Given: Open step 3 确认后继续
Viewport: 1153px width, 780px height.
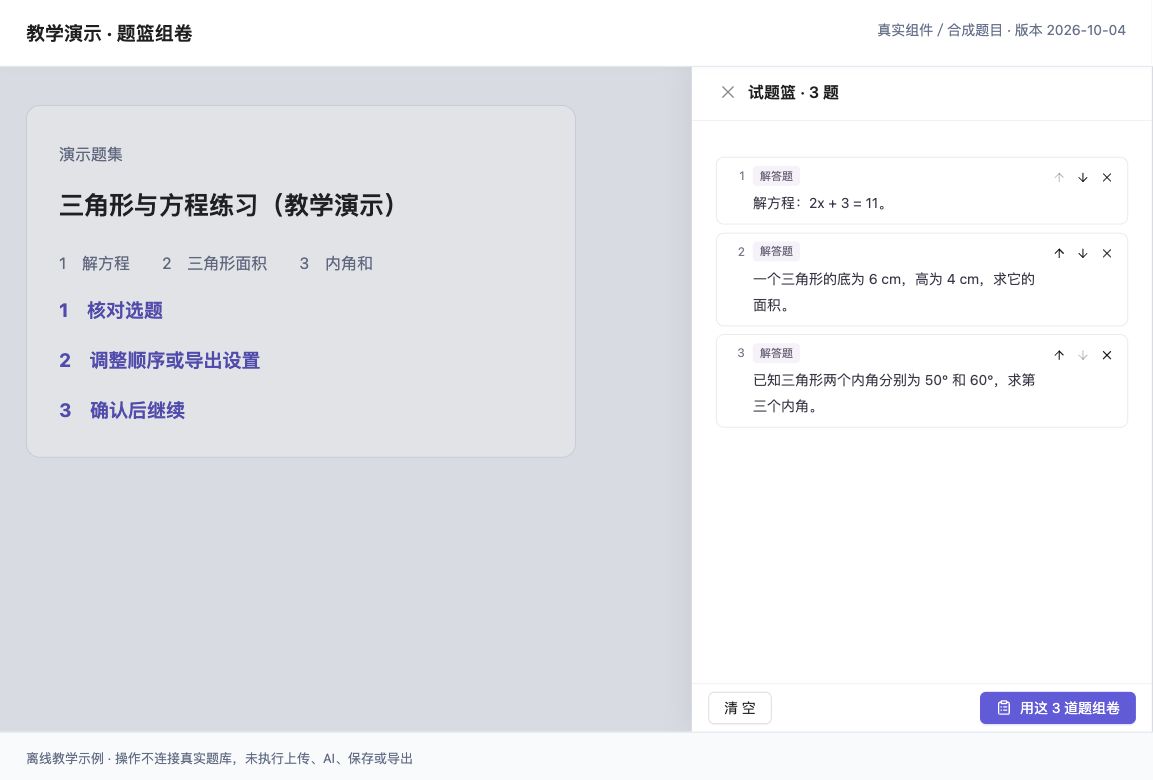Looking at the screenshot, I should [x=122, y=410].
